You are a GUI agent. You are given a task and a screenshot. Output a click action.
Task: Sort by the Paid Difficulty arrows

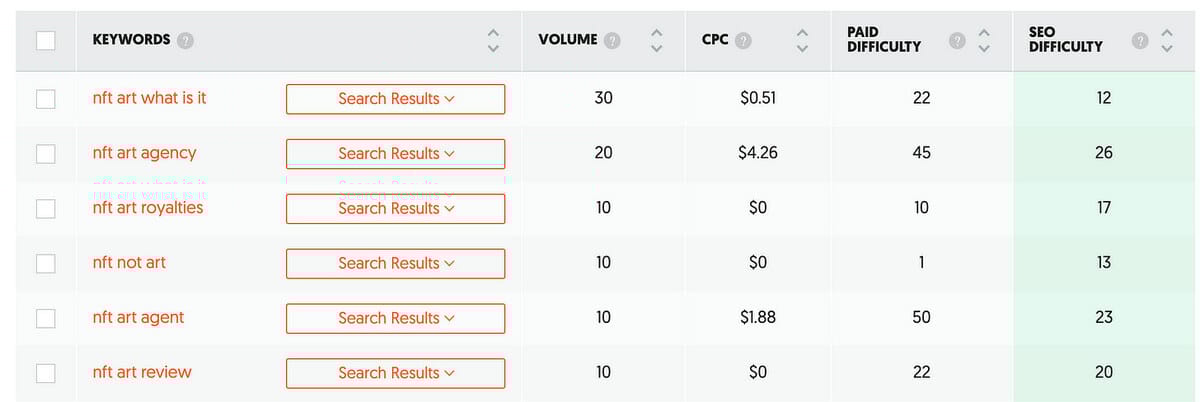coord(984,40)
